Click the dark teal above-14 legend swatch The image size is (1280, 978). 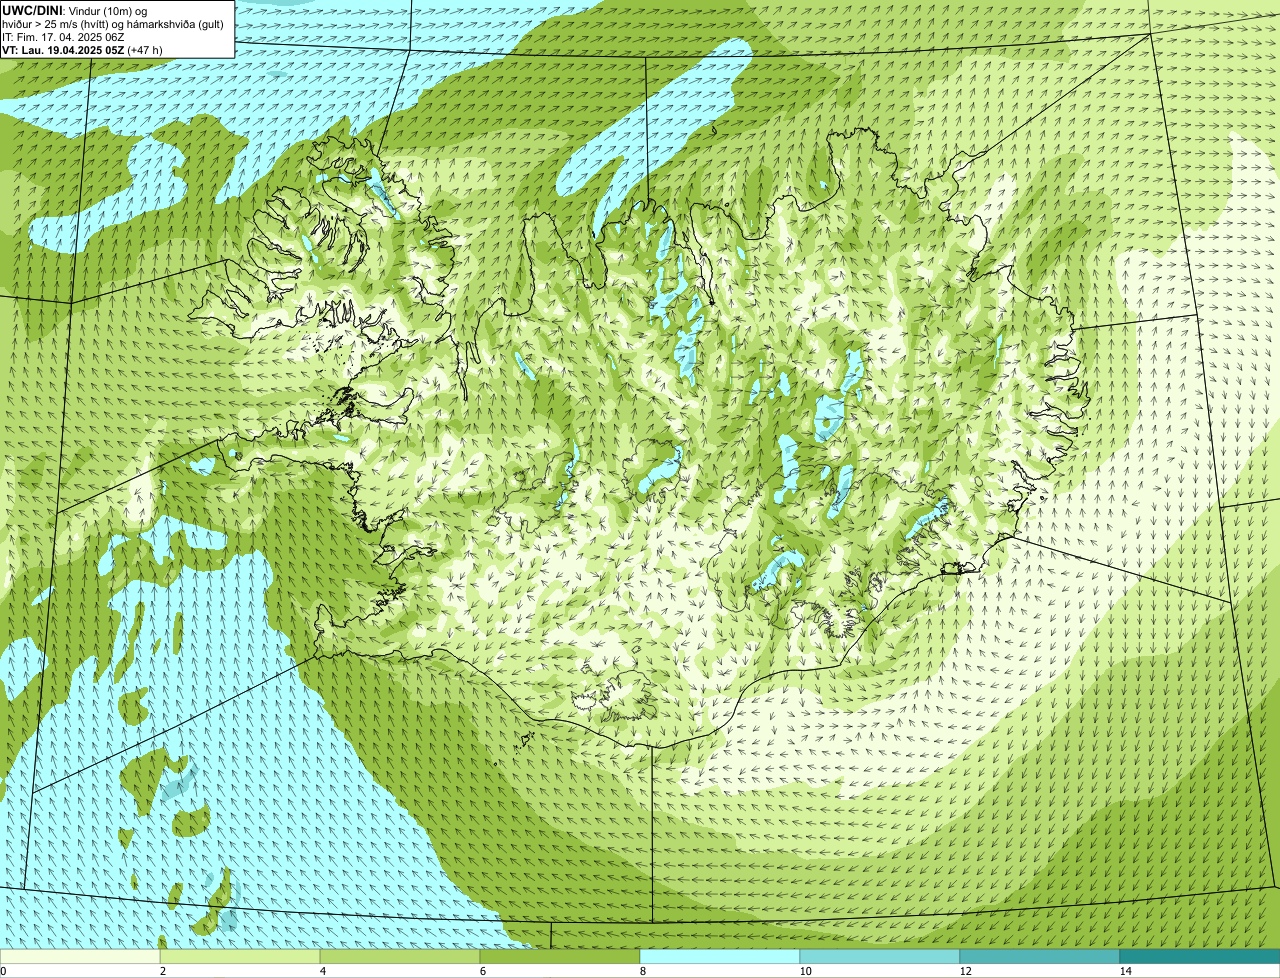1200,956
